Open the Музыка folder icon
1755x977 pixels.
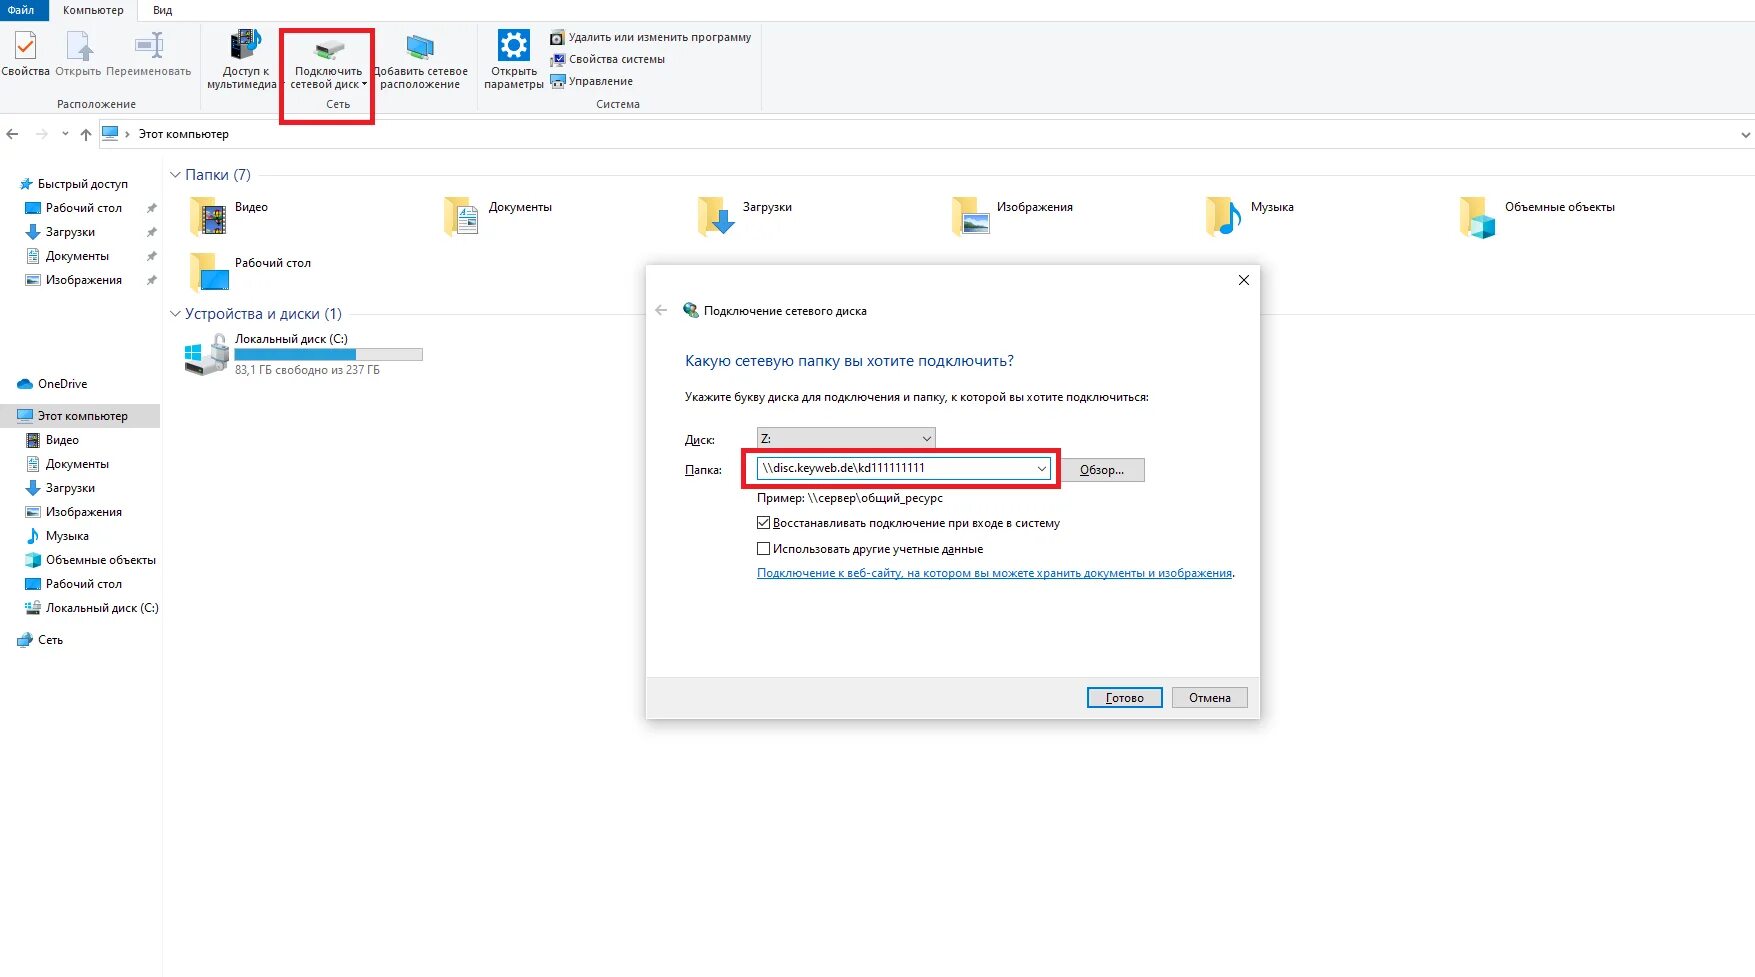[x=1224, y=216]
